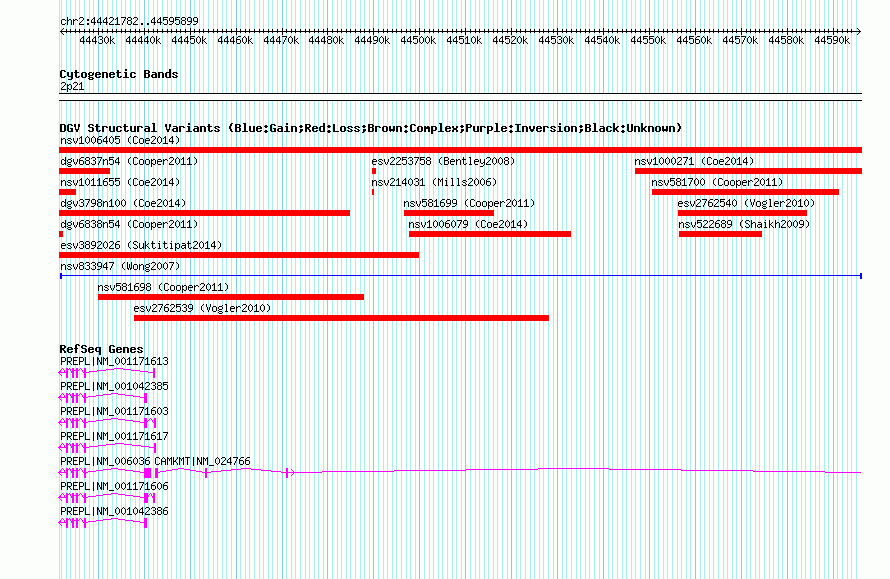This screenshot has width=890, height=579.
Task: Click the red dgv6837n54 loss bar
Action: 85,171
